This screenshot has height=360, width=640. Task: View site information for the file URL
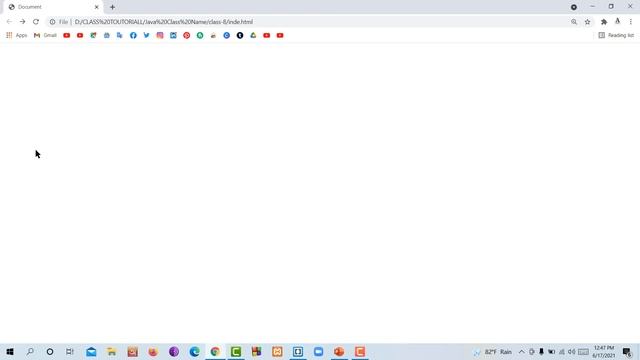point(52,22)
